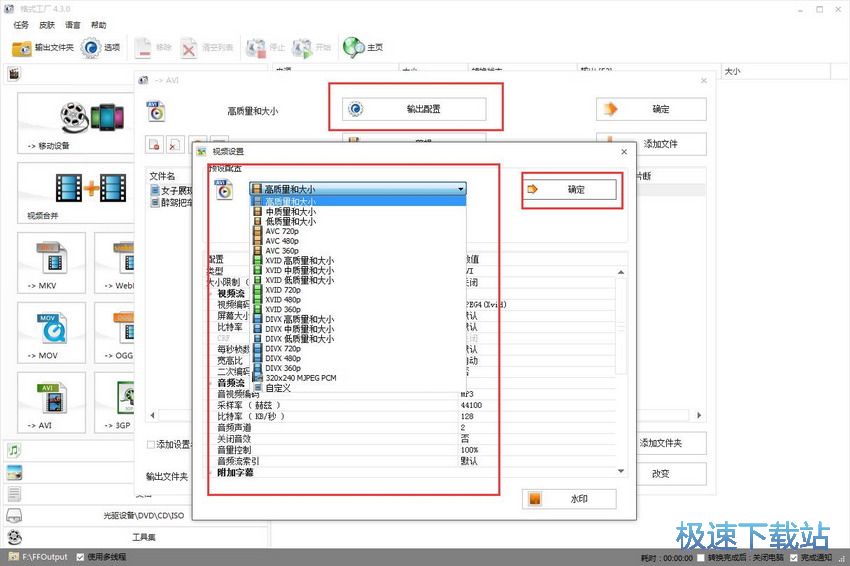Choose the 3GP format icon
The width and height of the screenshot is (850, 566).
[126, 397]
